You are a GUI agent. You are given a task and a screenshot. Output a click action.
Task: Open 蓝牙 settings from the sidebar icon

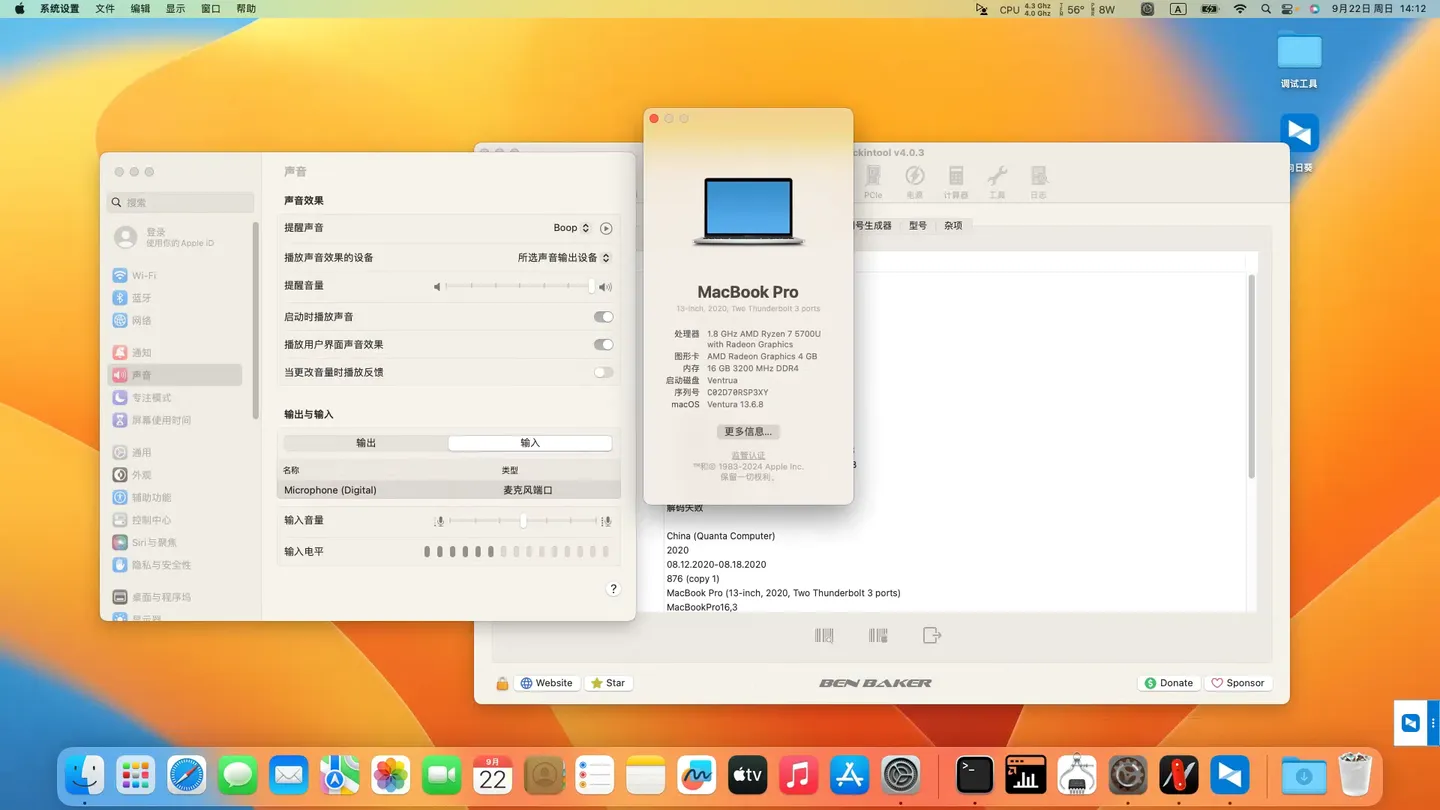(x=122, y=297)
